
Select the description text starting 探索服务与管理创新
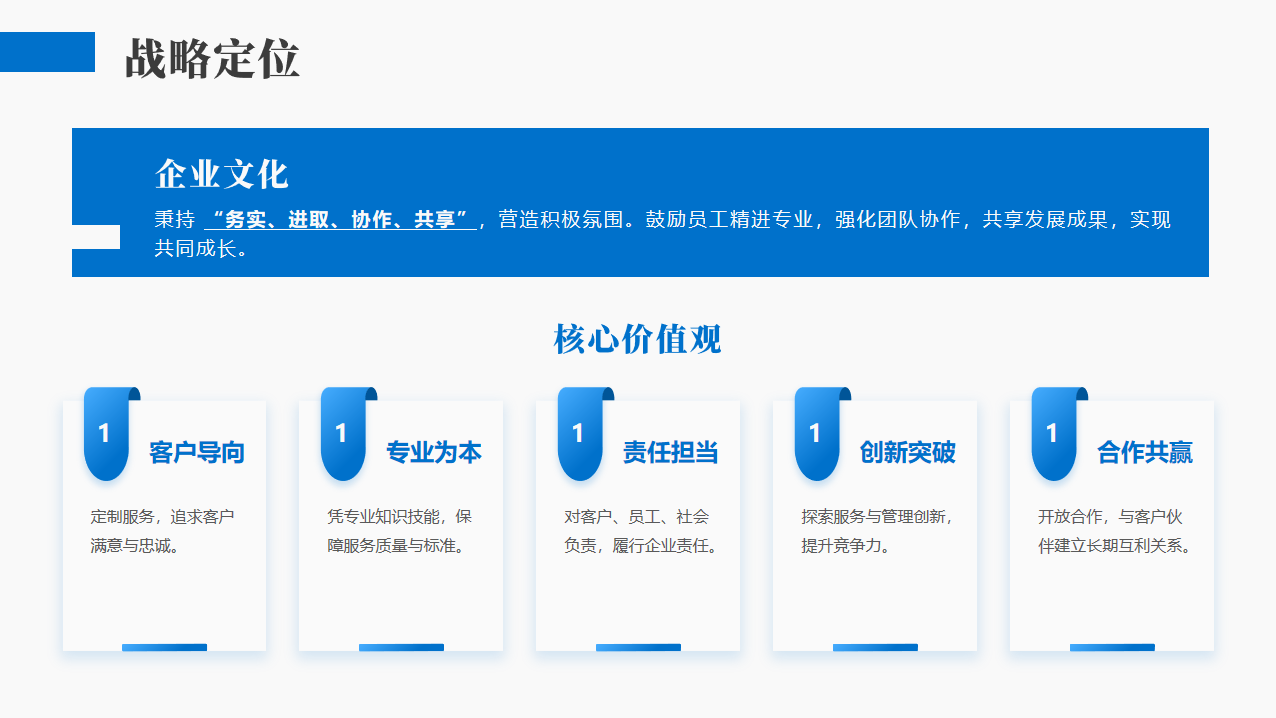[877, 531]
